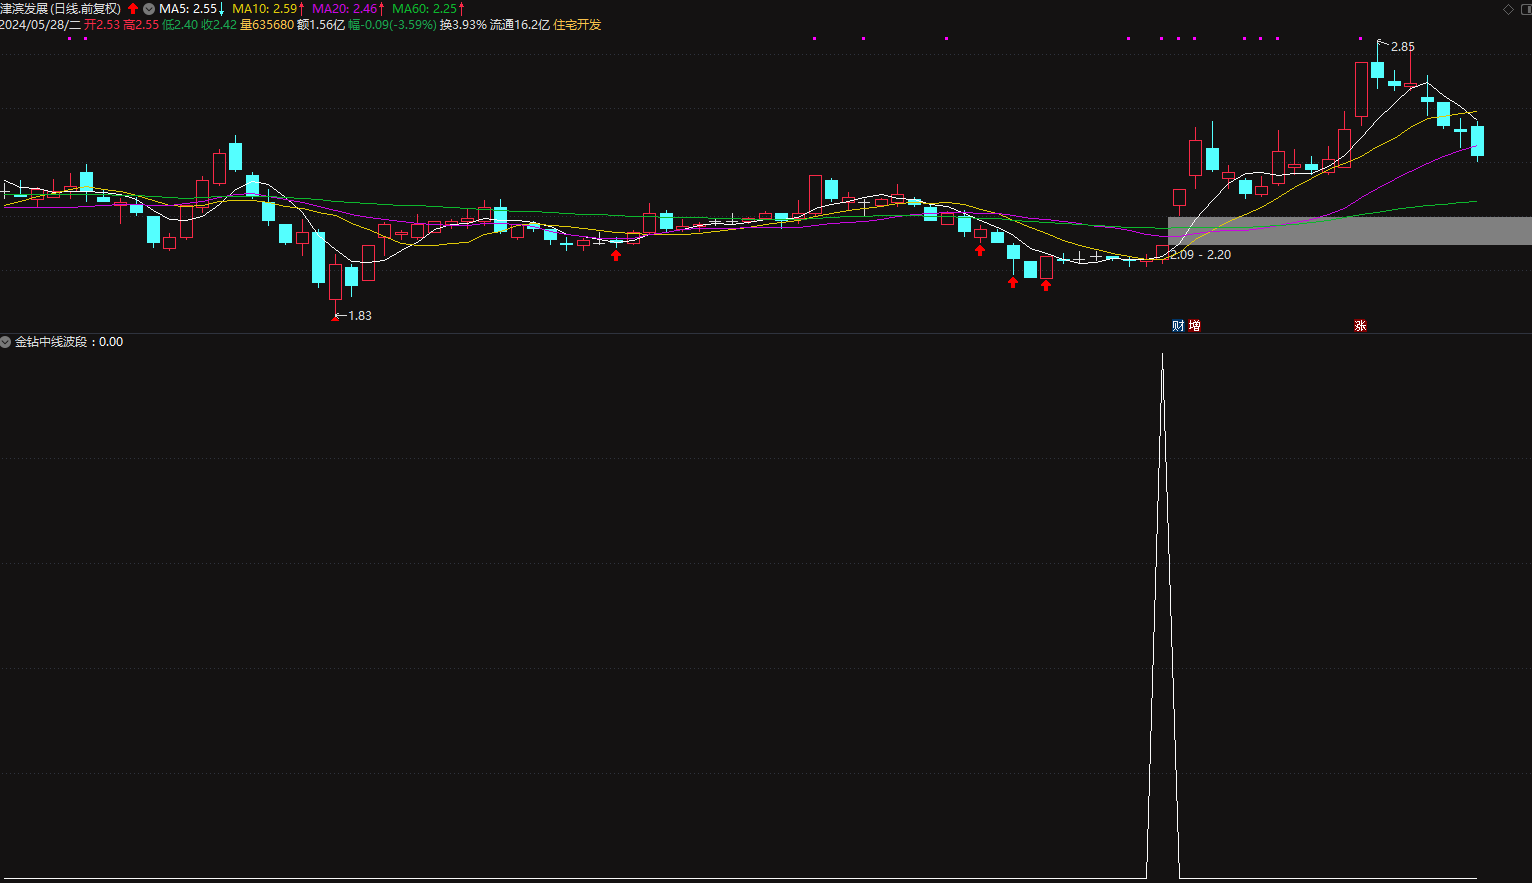Click the 津滨发展(日线.前复权) chart title
1532x883 pixels.
[x=61, y=8]
